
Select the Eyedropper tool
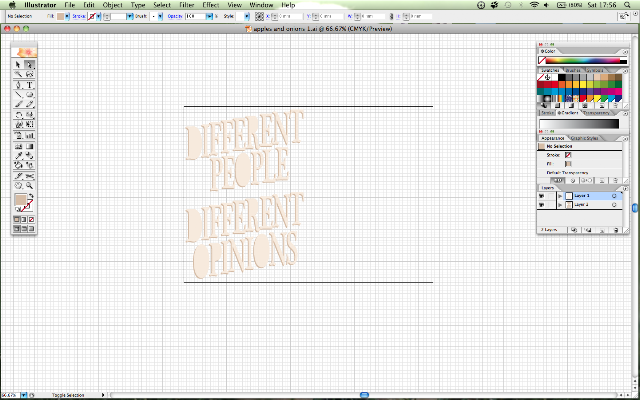(18, 156)
